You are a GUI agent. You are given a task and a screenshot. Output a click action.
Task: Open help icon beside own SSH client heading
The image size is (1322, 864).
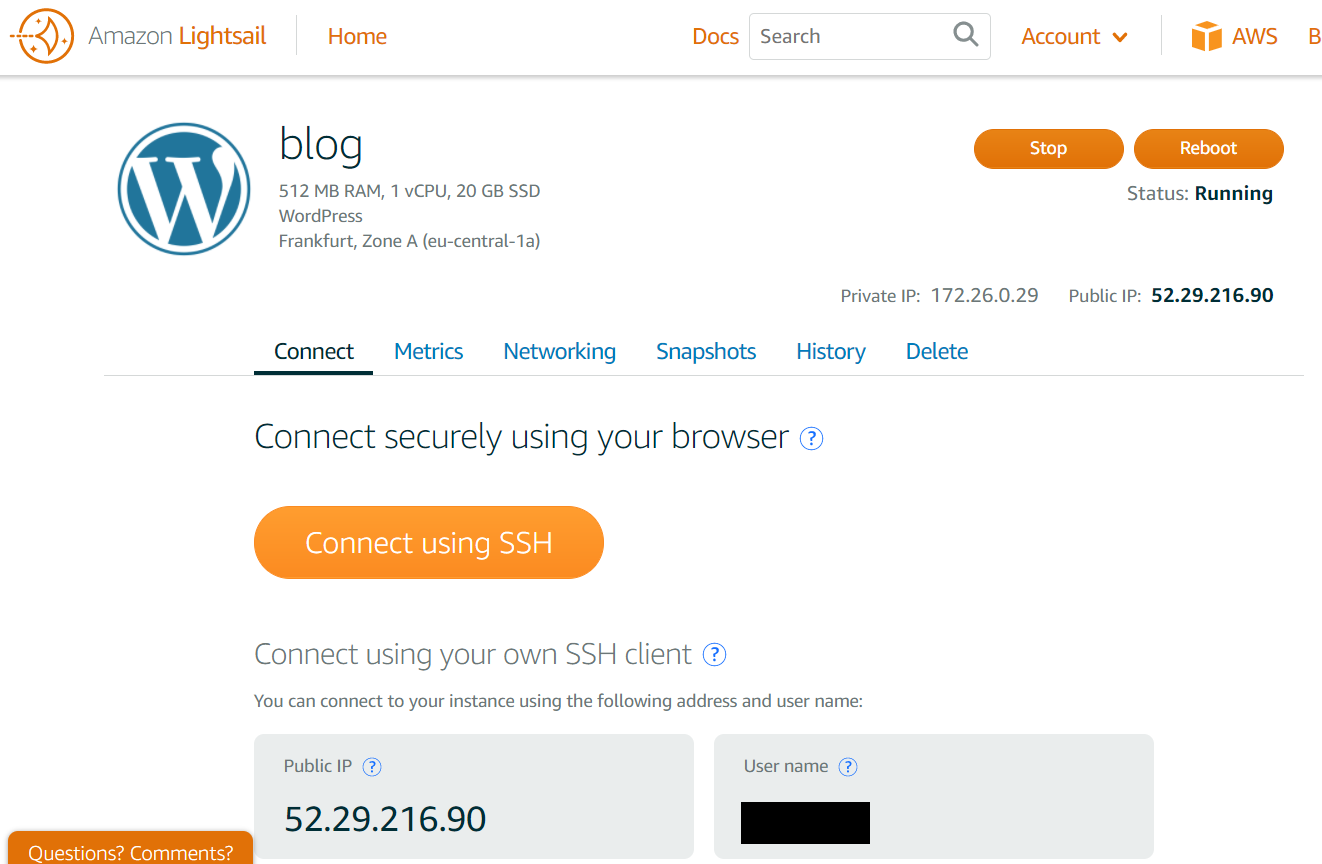(714, 655)
